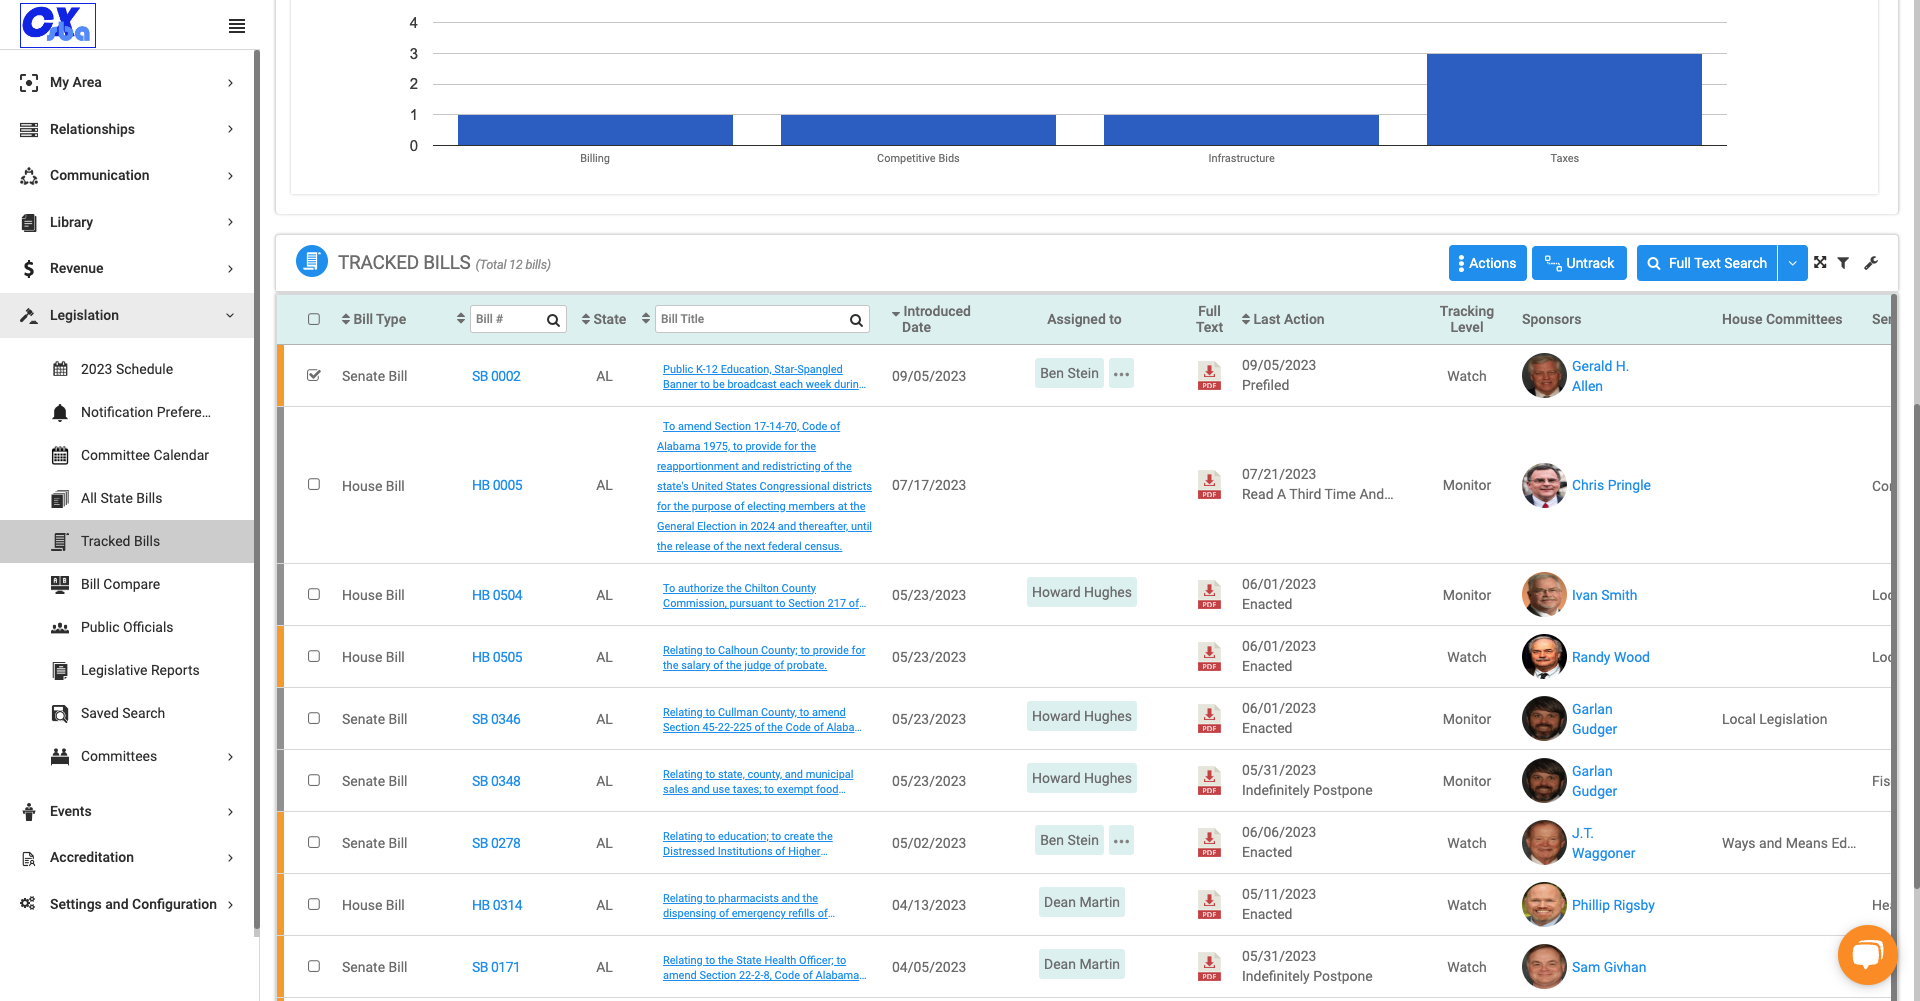Click more options next to Ben Stein SB 0278

pos(1122,841)
